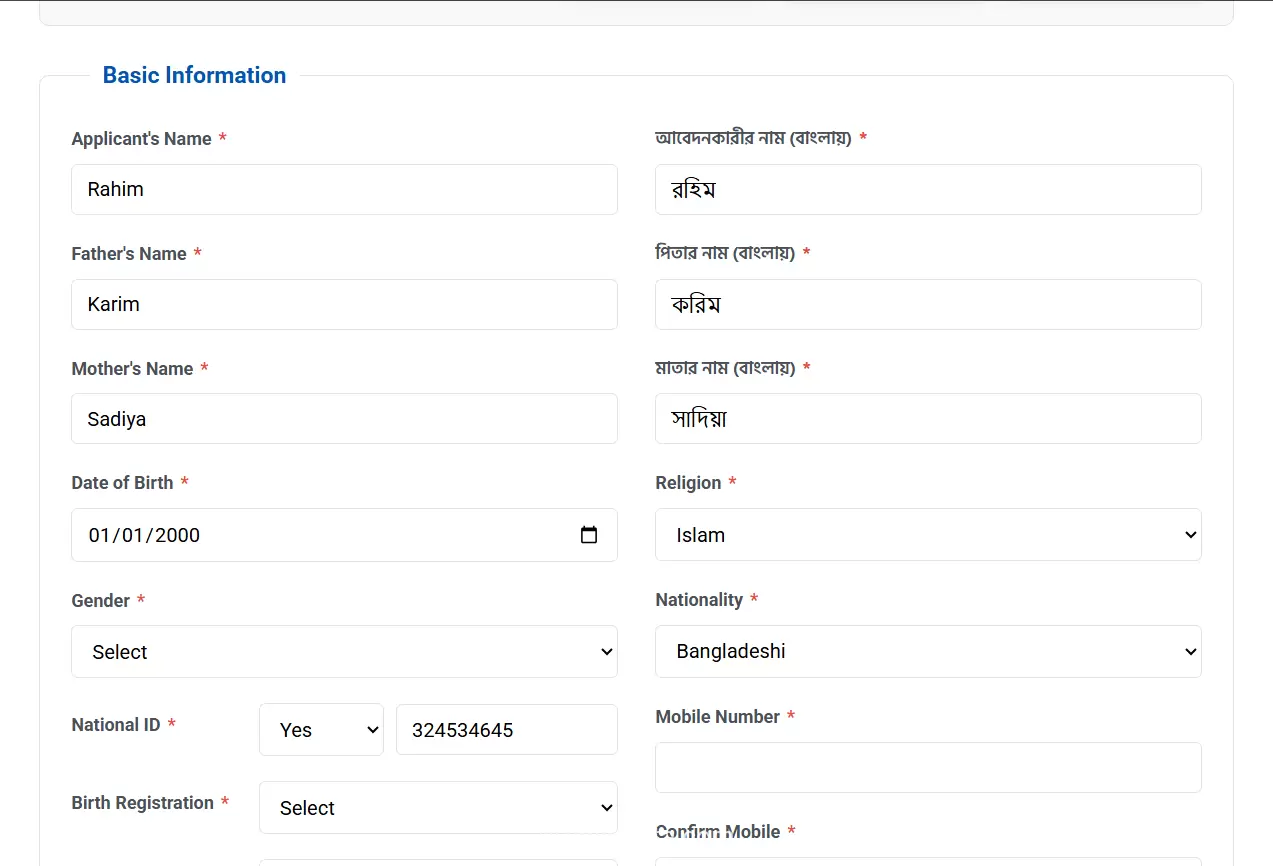This screenshot has width=1273, height=866.
Task: Click the Applicant's Name label
Action: (x=141, y=139)
